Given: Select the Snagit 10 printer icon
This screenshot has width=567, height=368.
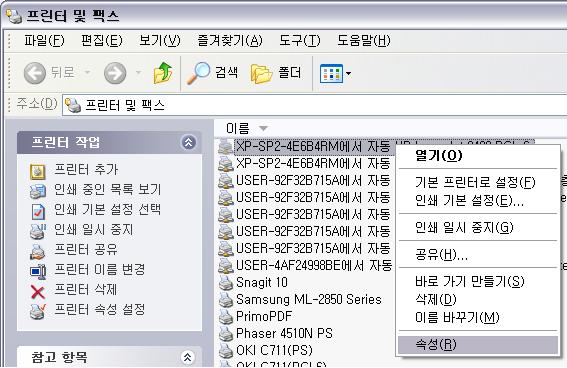Looking at the screenshot, I should pyautogui.click(x=226, y=283).
